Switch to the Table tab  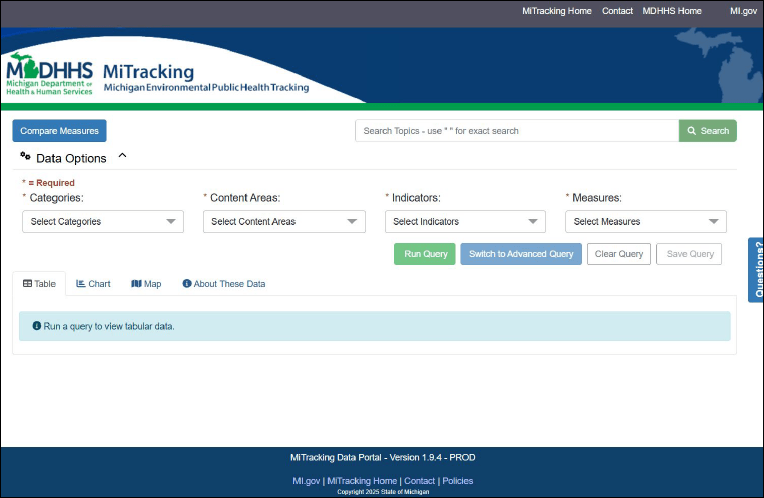[x=39, y=284]
